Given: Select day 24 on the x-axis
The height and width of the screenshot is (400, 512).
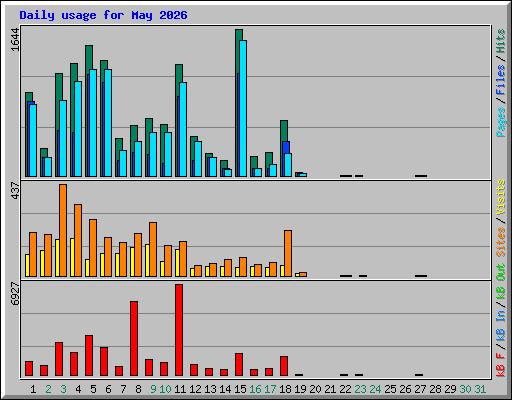Looking at the screenshot, I should [x=375, y=389].
